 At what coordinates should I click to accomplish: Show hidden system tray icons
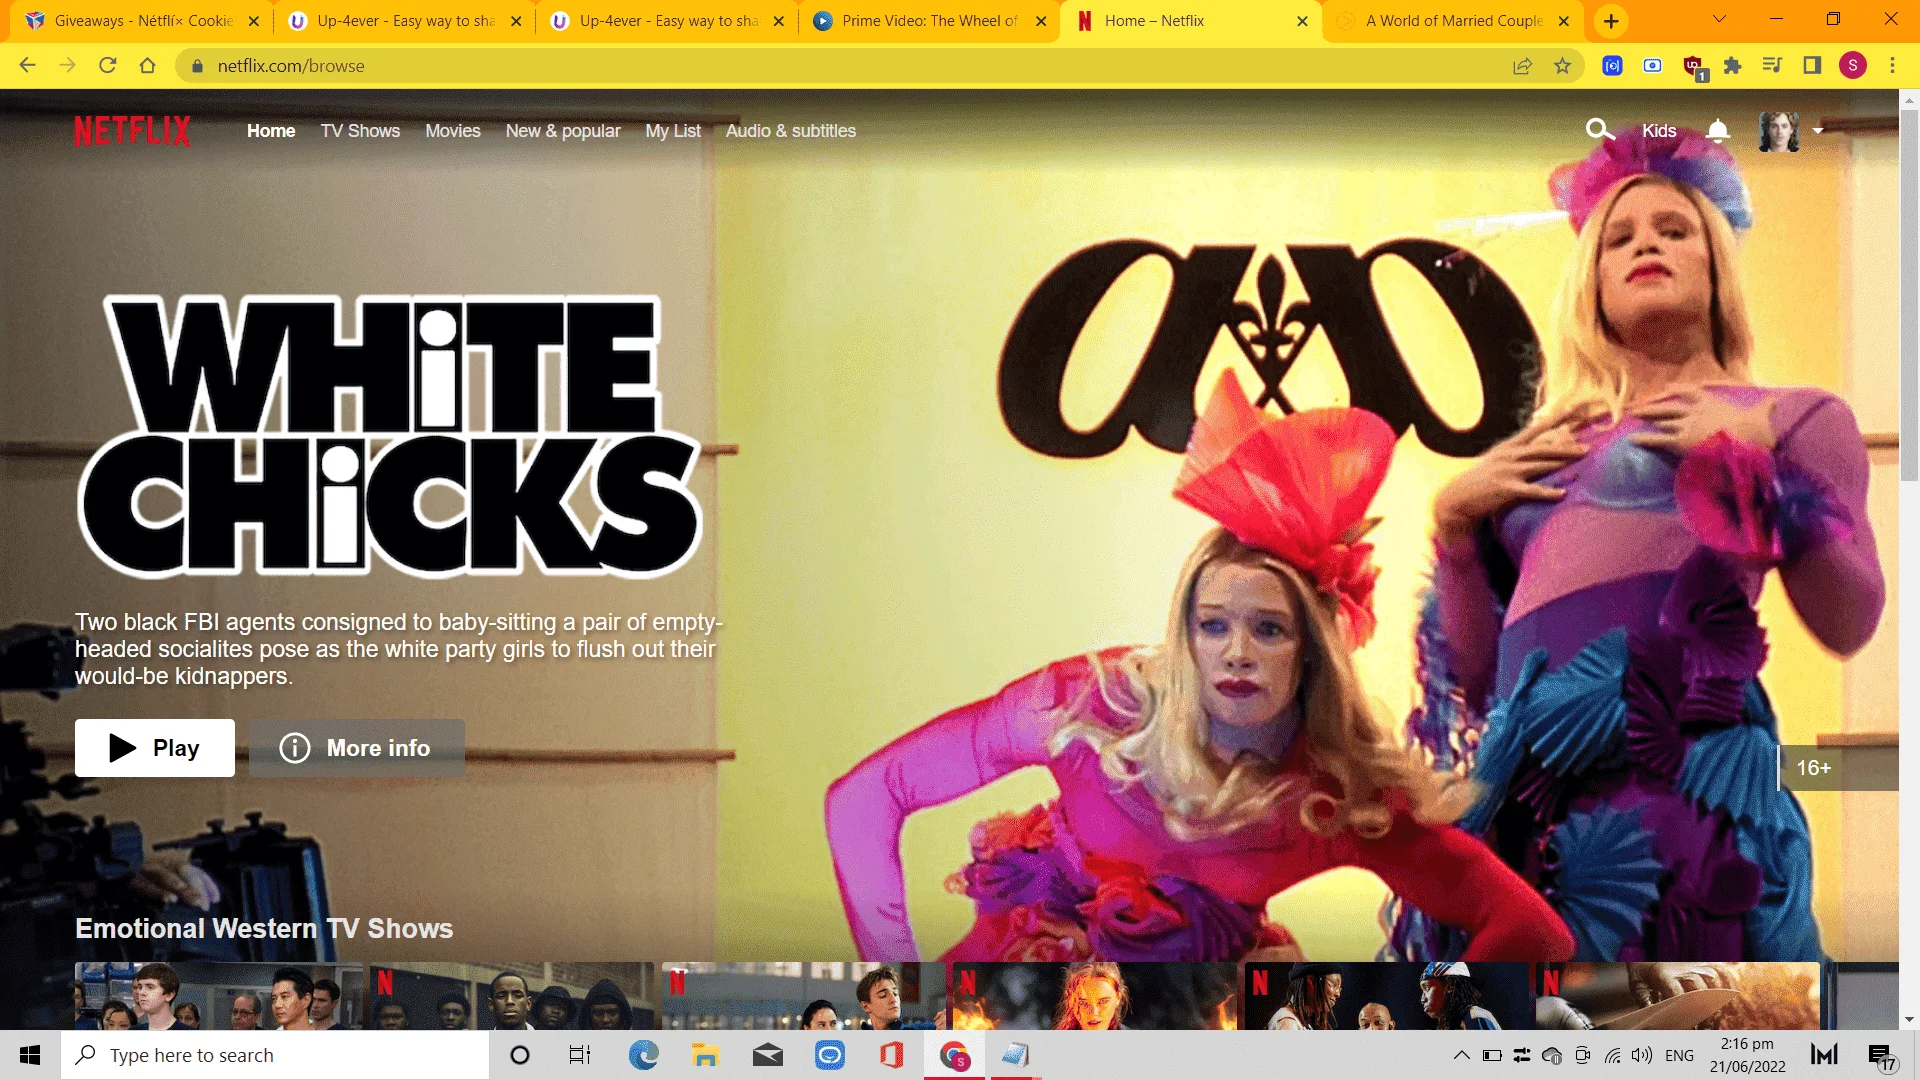coord(1461,1055)
